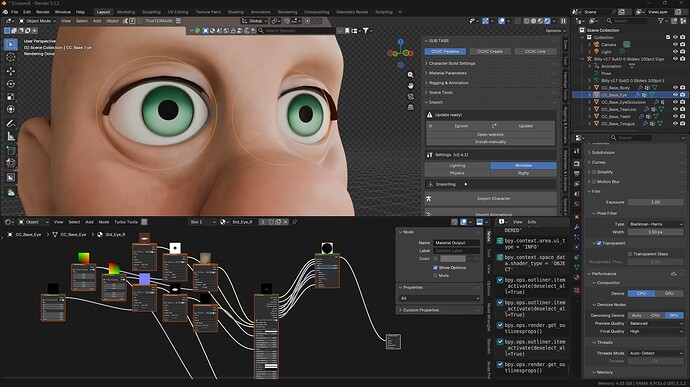
Task: Click the Import Character button
Action: point(490,199)
